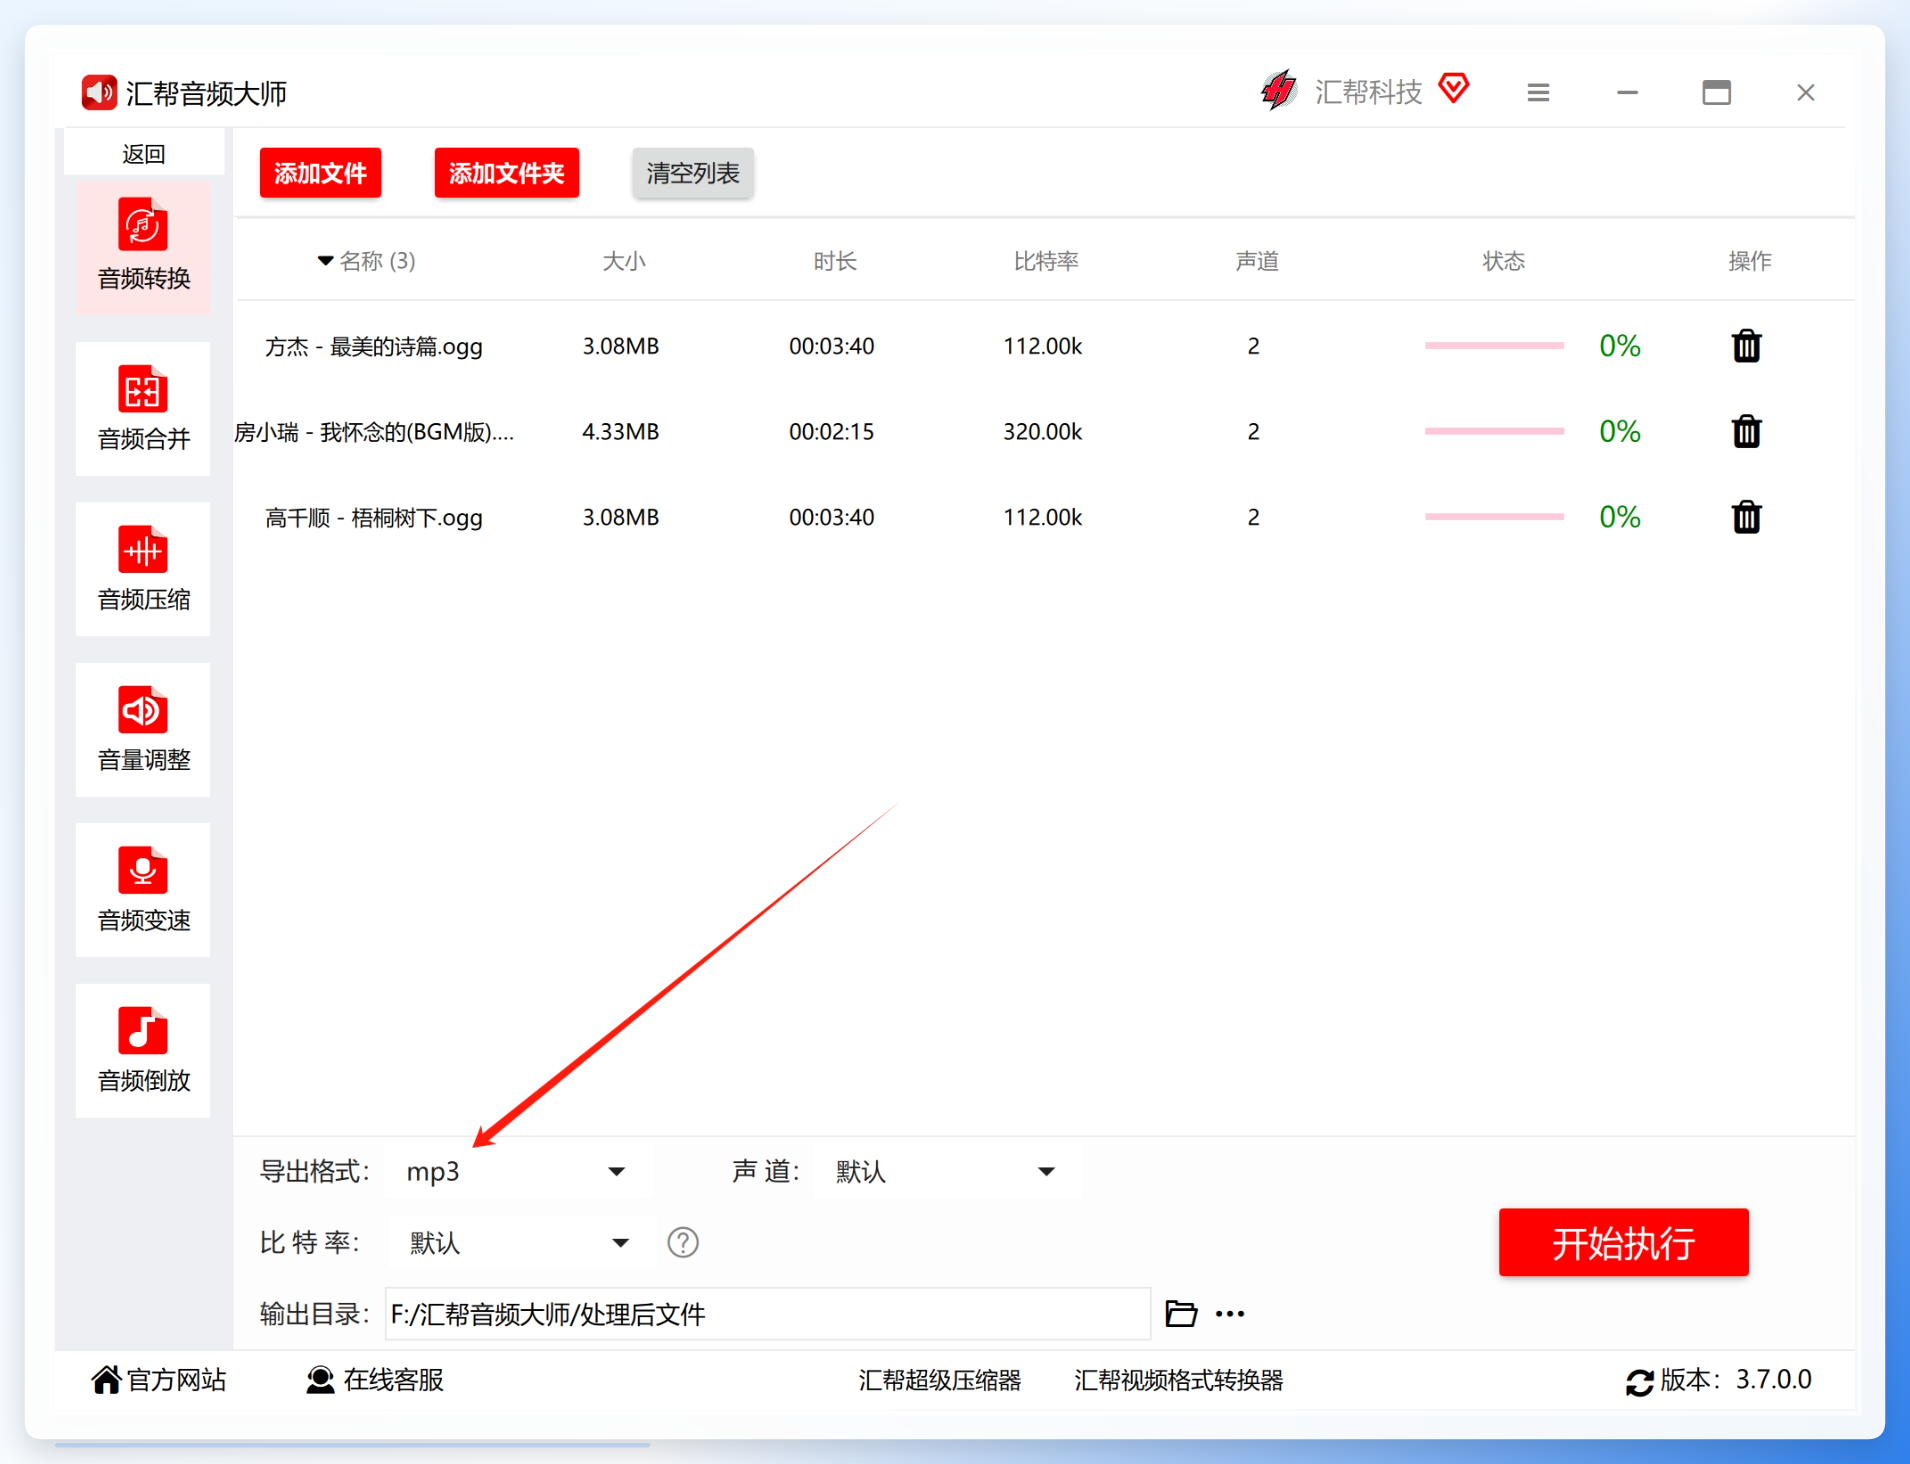Click the bitrate help question mark icon
The width and height of the screenshot is (1910, 1464).
click(683, 1242)
